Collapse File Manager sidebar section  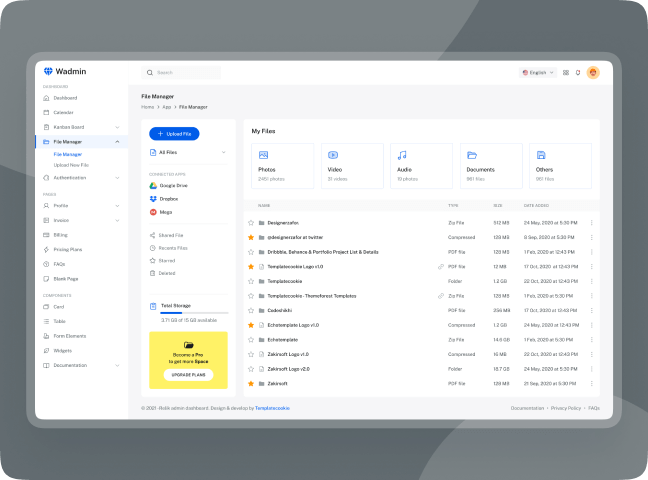[117, 142]
